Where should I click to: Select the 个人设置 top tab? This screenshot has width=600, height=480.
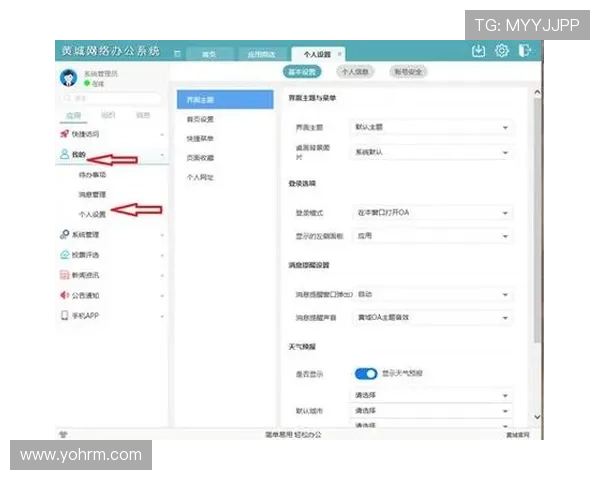[x=317, y=54]
